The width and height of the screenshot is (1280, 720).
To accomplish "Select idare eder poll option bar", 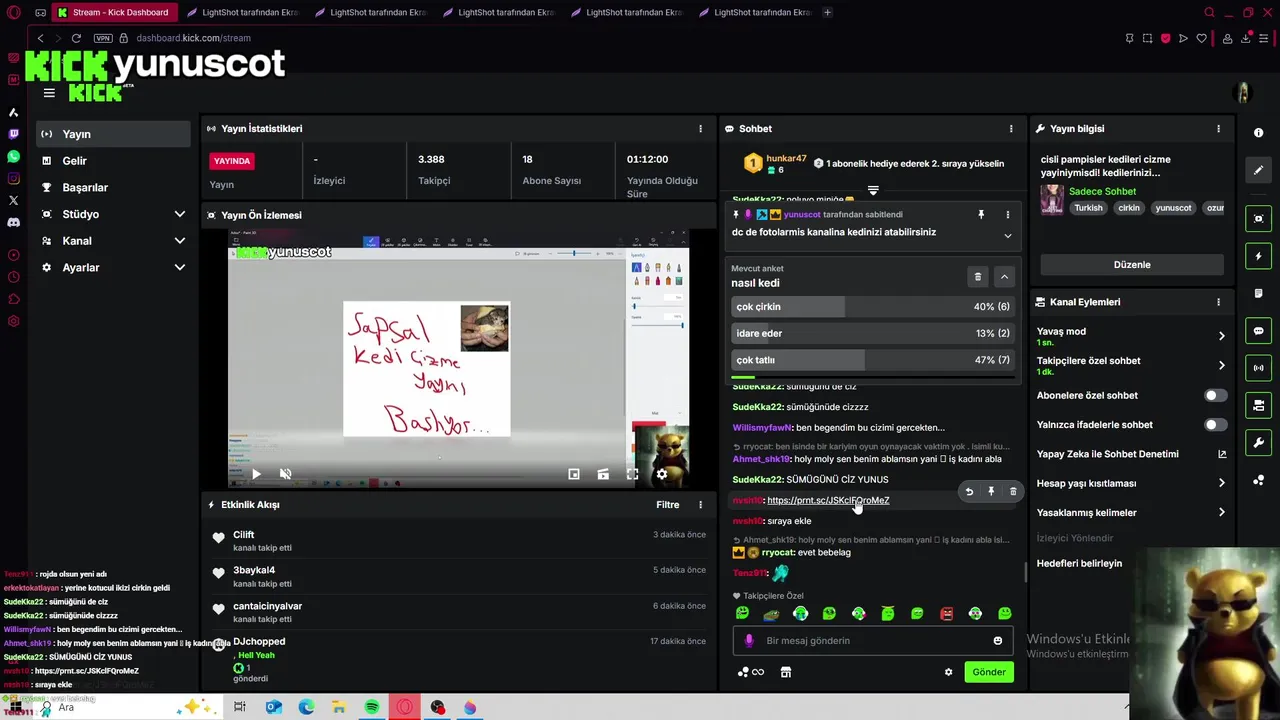I will (x=873, y=333).
